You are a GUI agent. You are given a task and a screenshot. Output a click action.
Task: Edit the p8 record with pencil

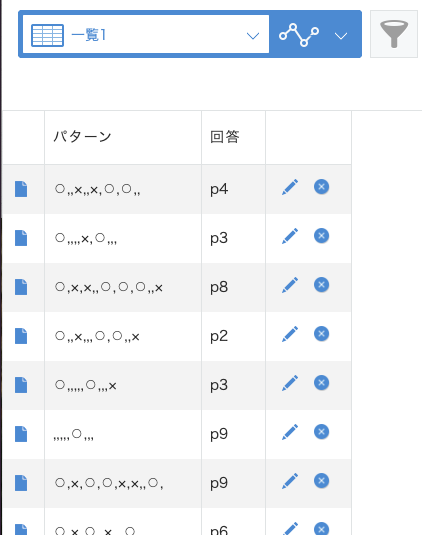click(x=290, y=285)
